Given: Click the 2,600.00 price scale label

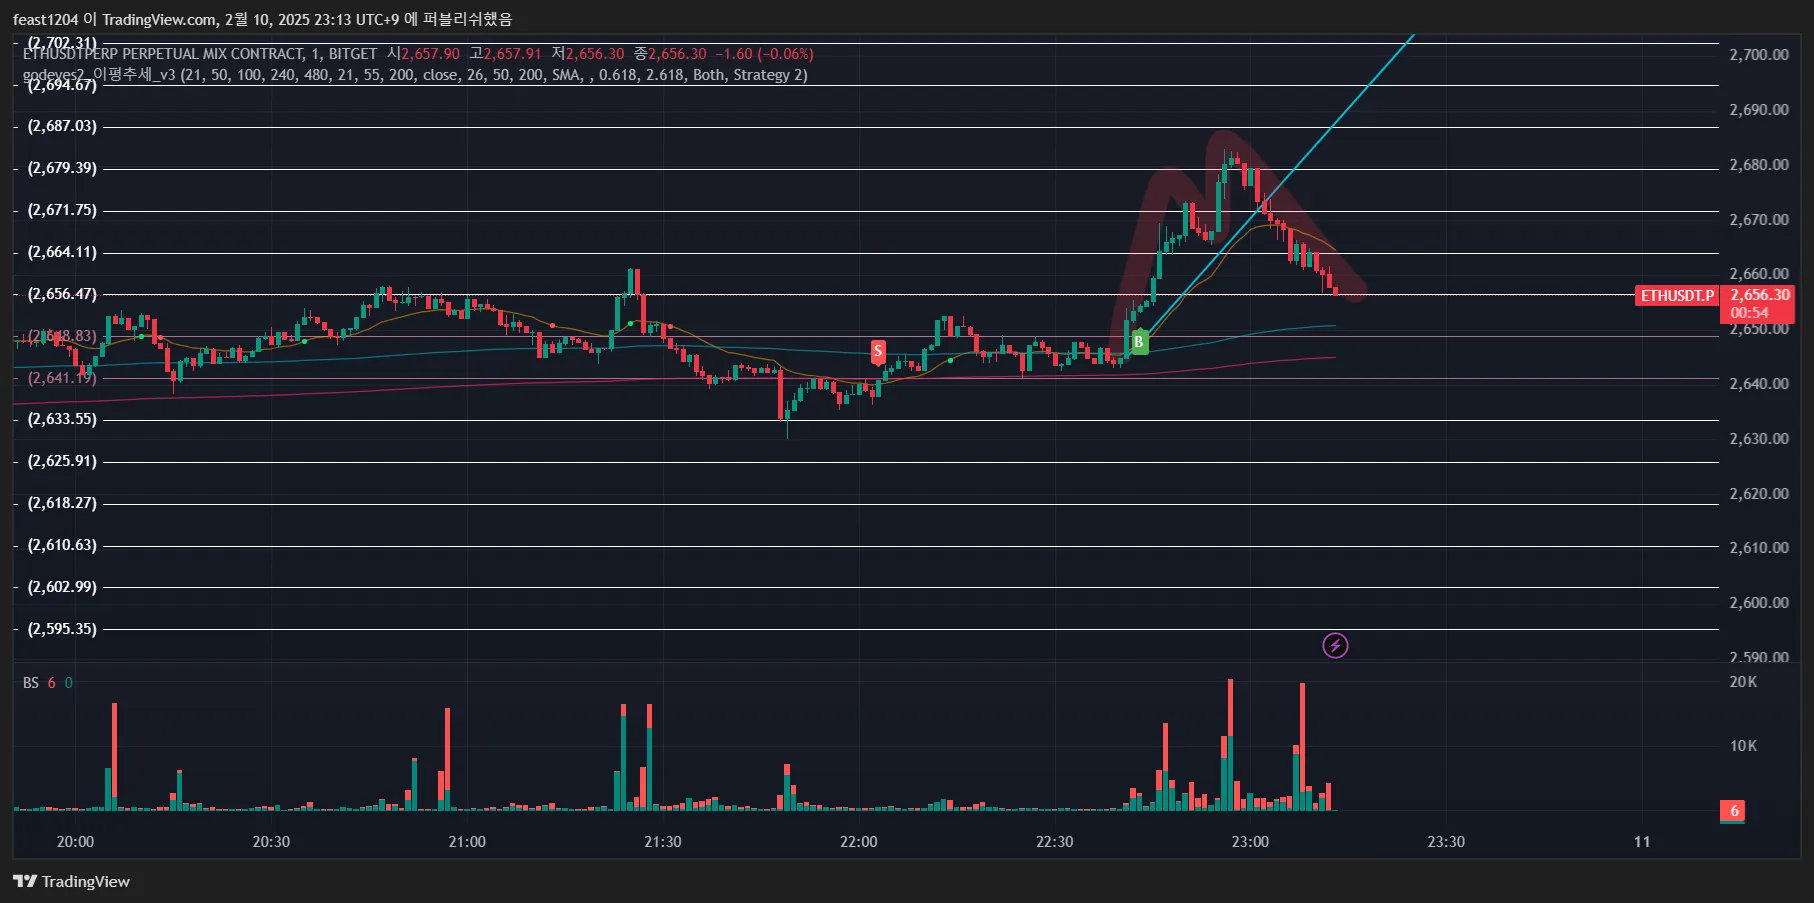Looking at the screenshot, I should click(1759, 603).
